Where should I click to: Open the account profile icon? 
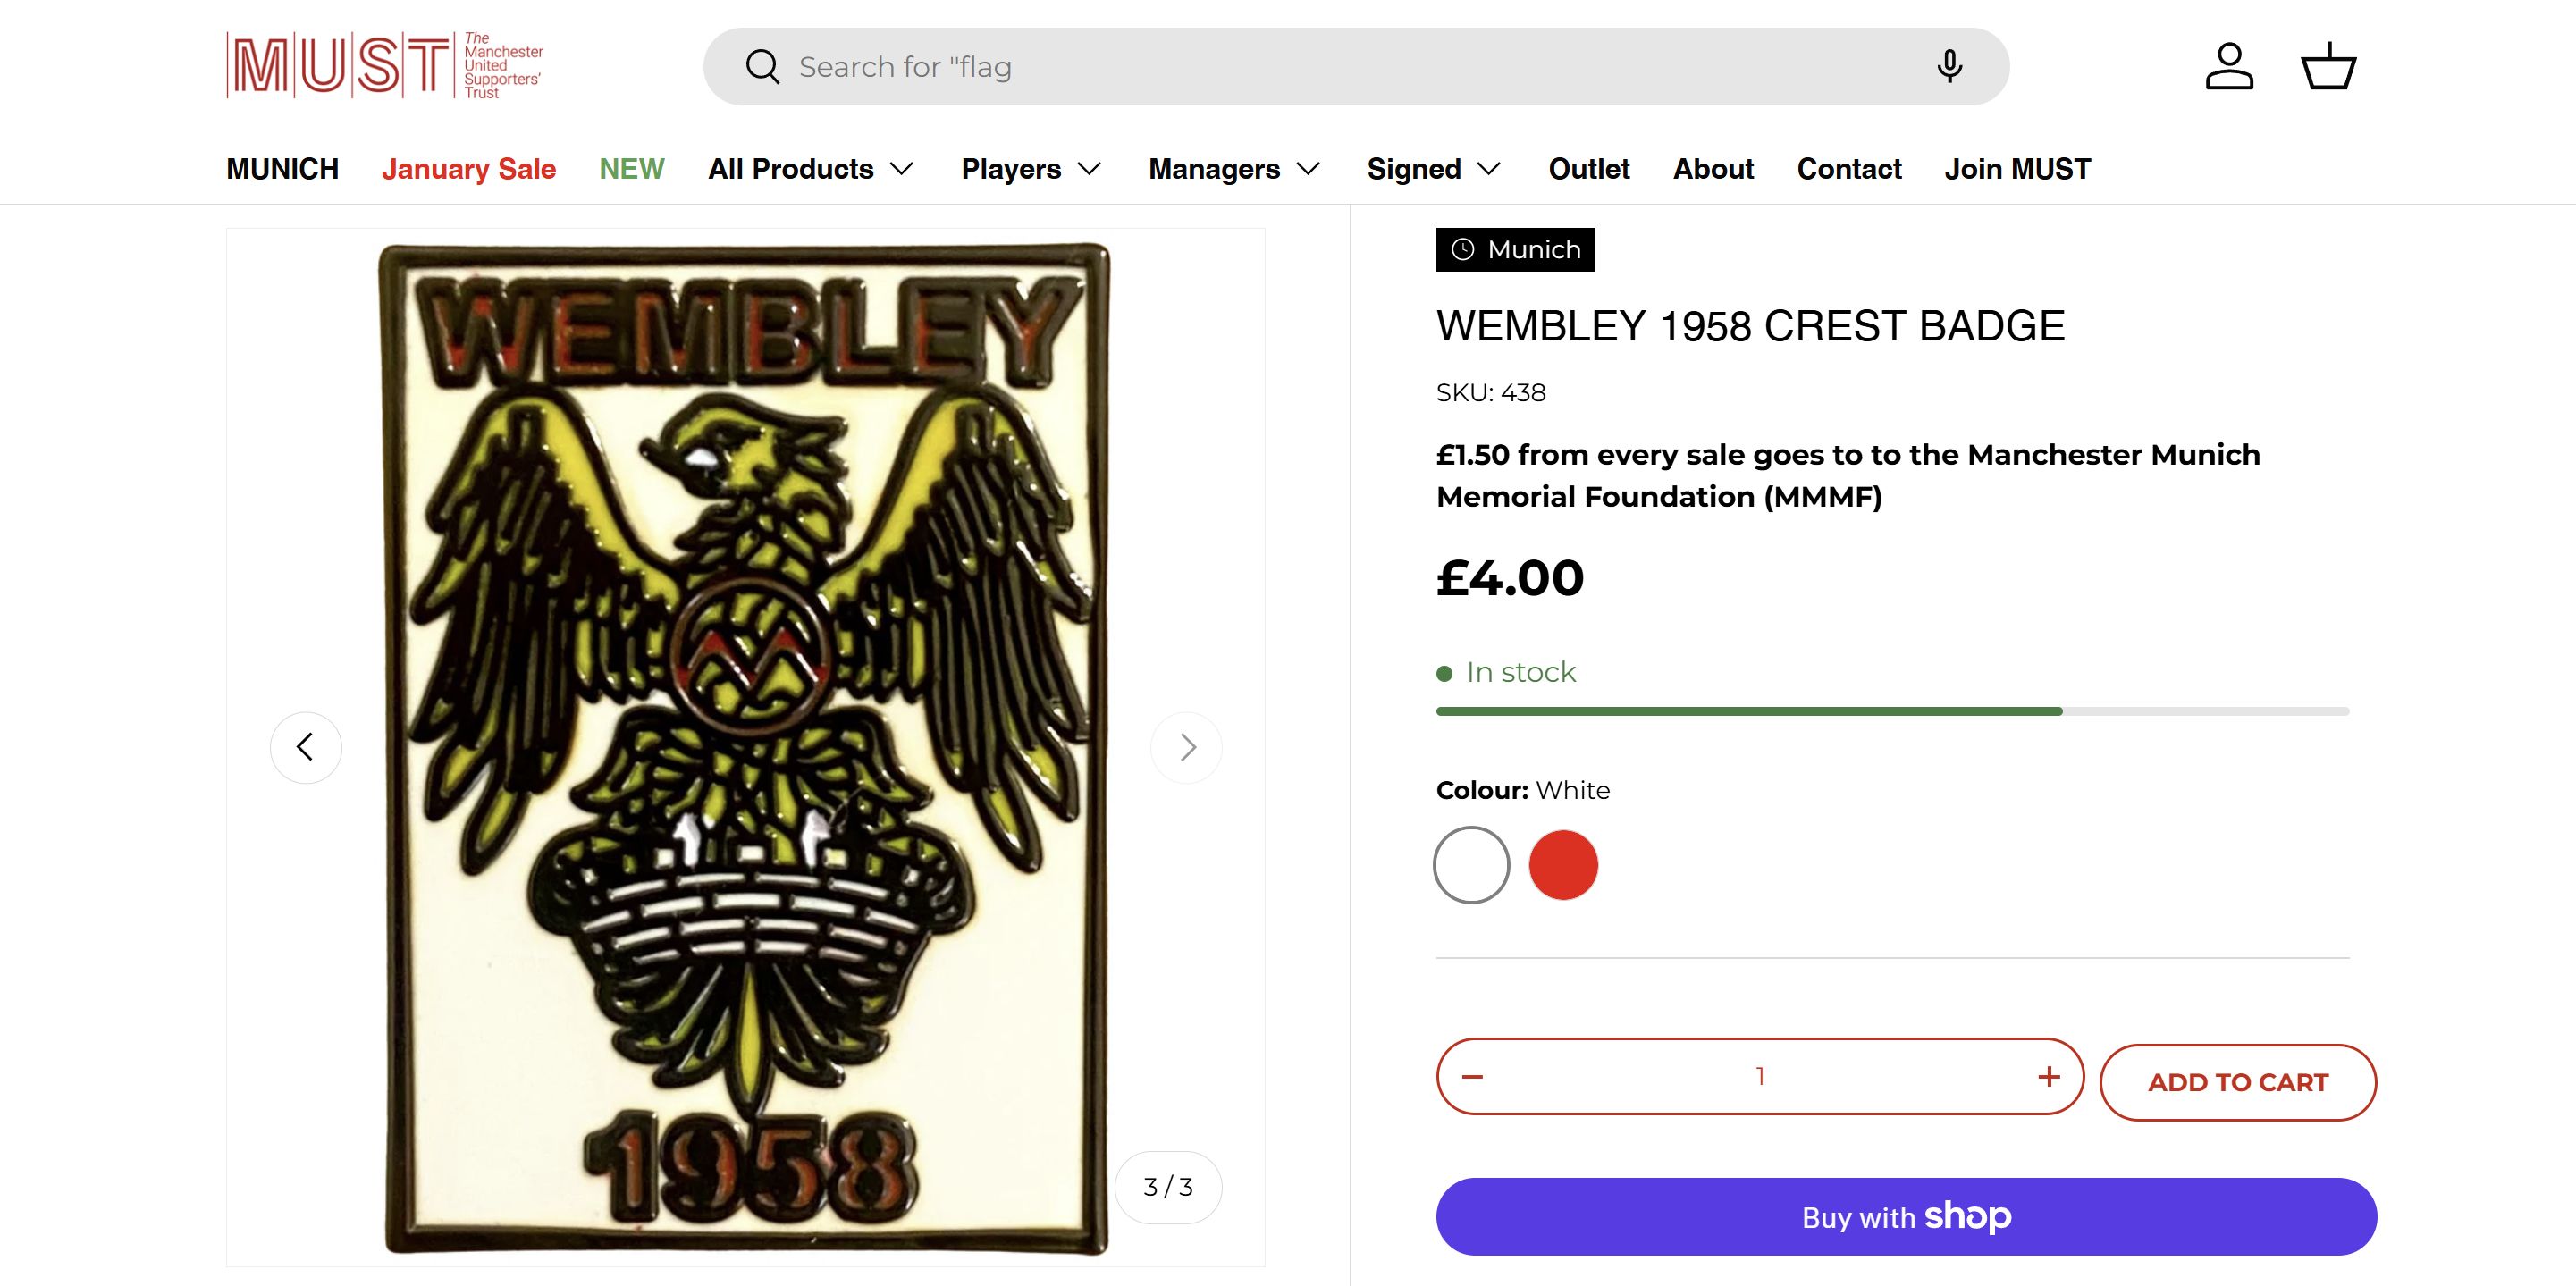click(2229, 67)
